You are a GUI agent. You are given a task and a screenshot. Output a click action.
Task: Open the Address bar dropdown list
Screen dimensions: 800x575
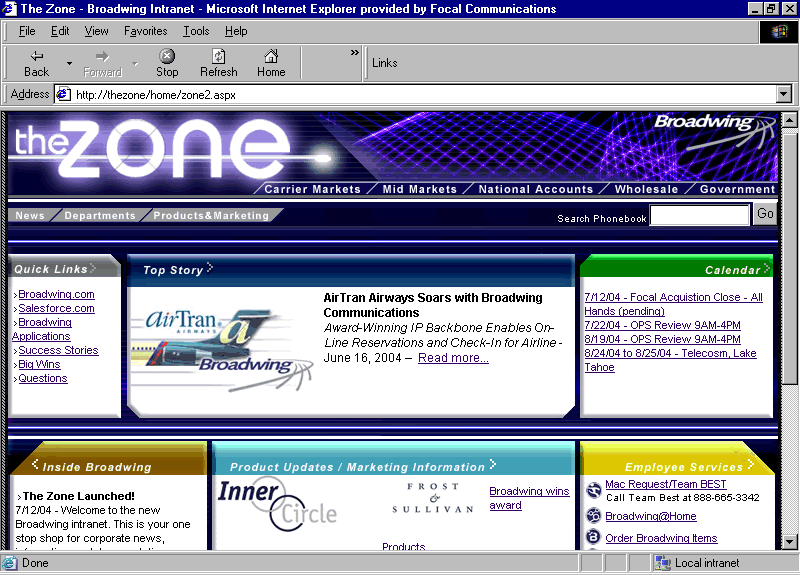click(x=784, y=94)
